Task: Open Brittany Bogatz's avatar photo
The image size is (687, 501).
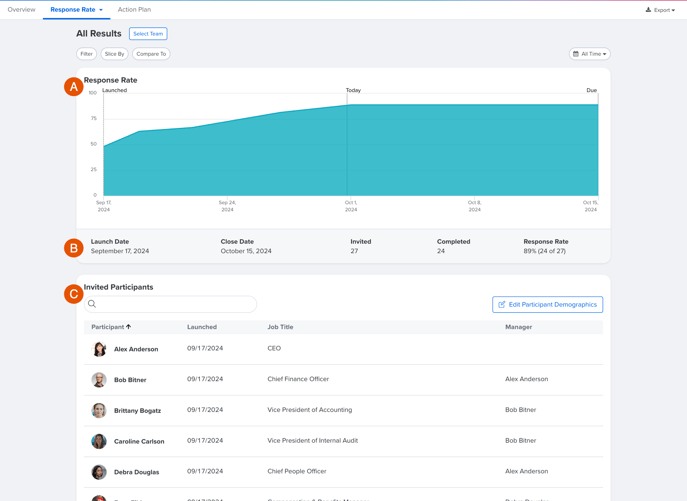Action: (99, 411)
